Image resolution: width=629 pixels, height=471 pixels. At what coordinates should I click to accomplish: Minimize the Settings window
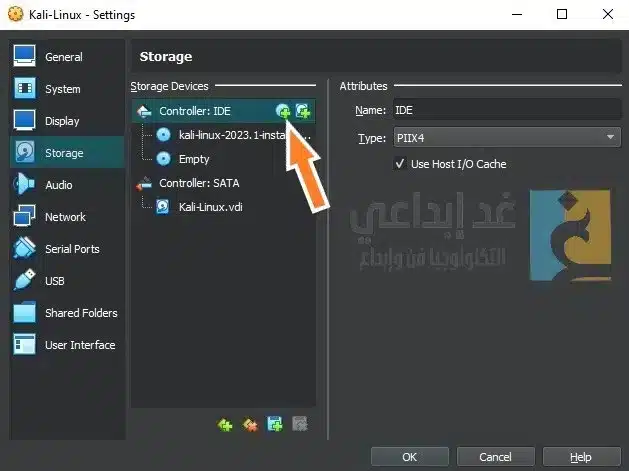tap(517, 14)
